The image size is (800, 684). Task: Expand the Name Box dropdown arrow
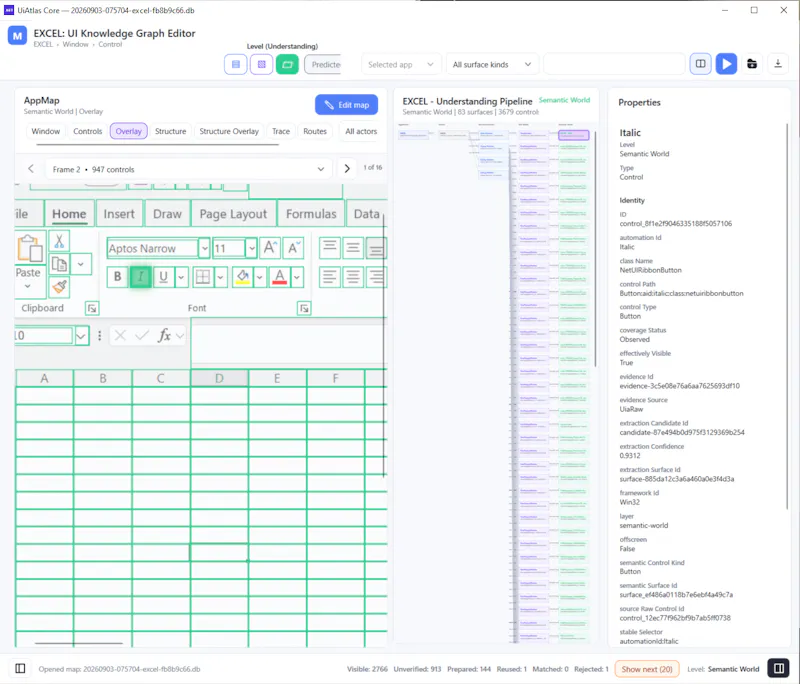click(x=81, y=336)
